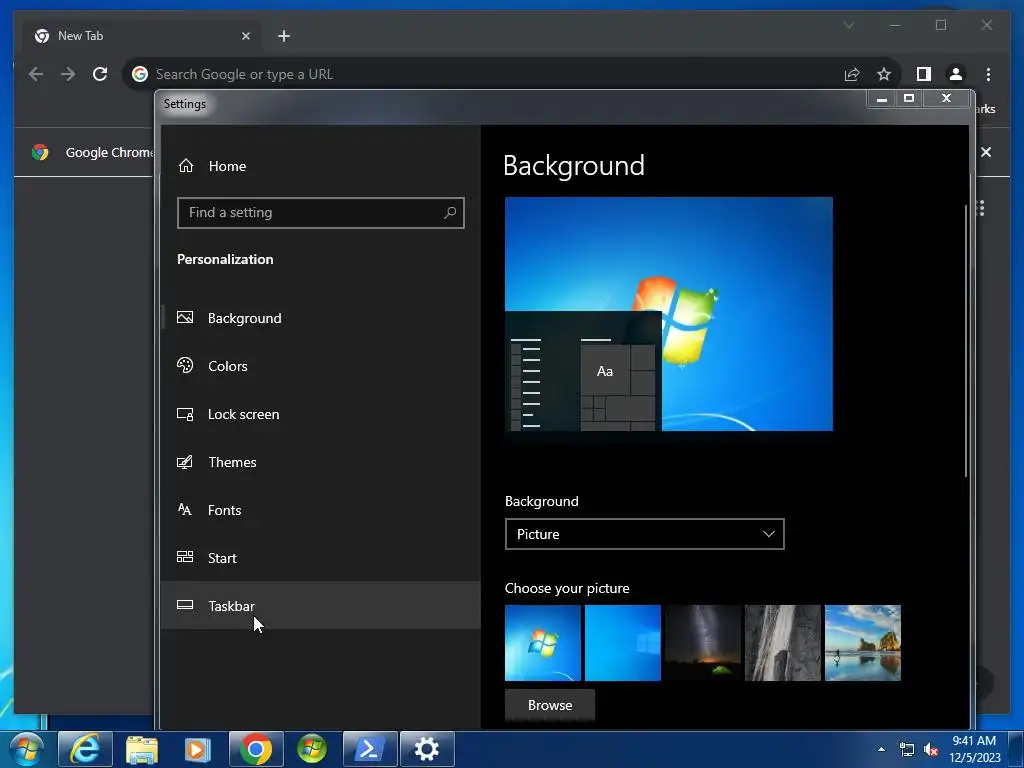Screen dimensions: 1024x768
Task: Switch to Chrome from taskbar
Action: 256,748
